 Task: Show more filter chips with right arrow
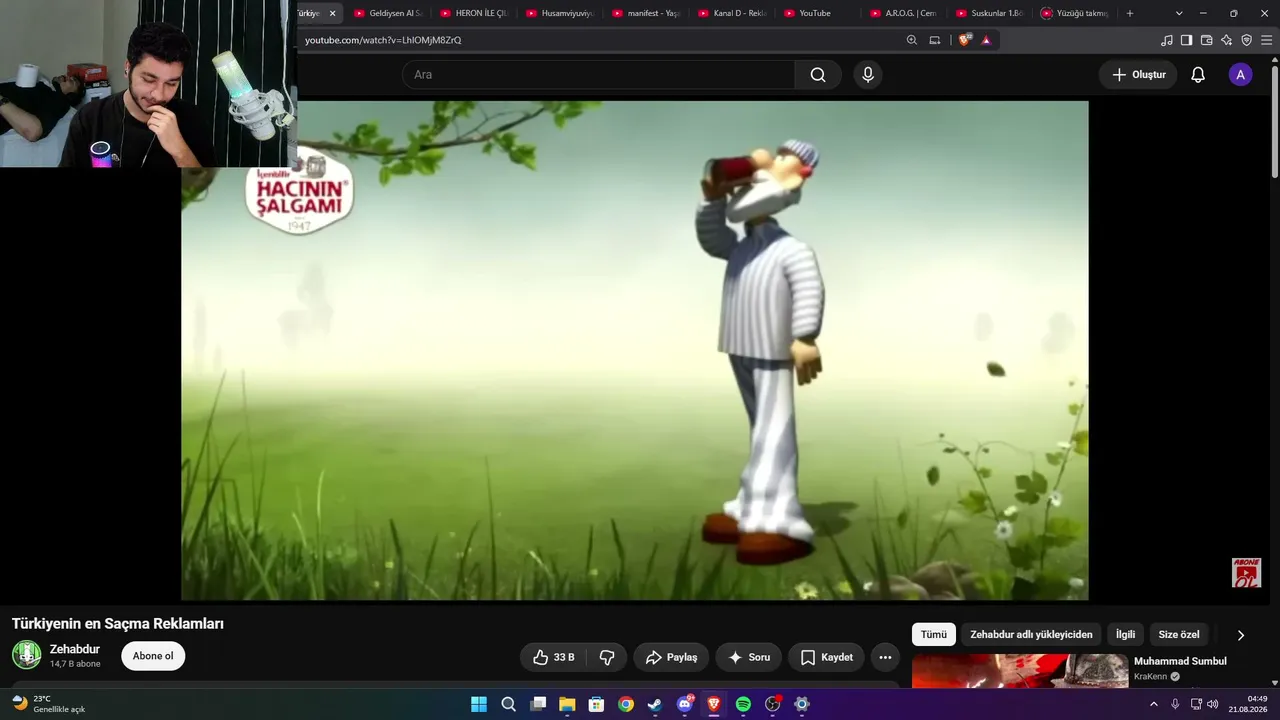[x=1241, y=635]
